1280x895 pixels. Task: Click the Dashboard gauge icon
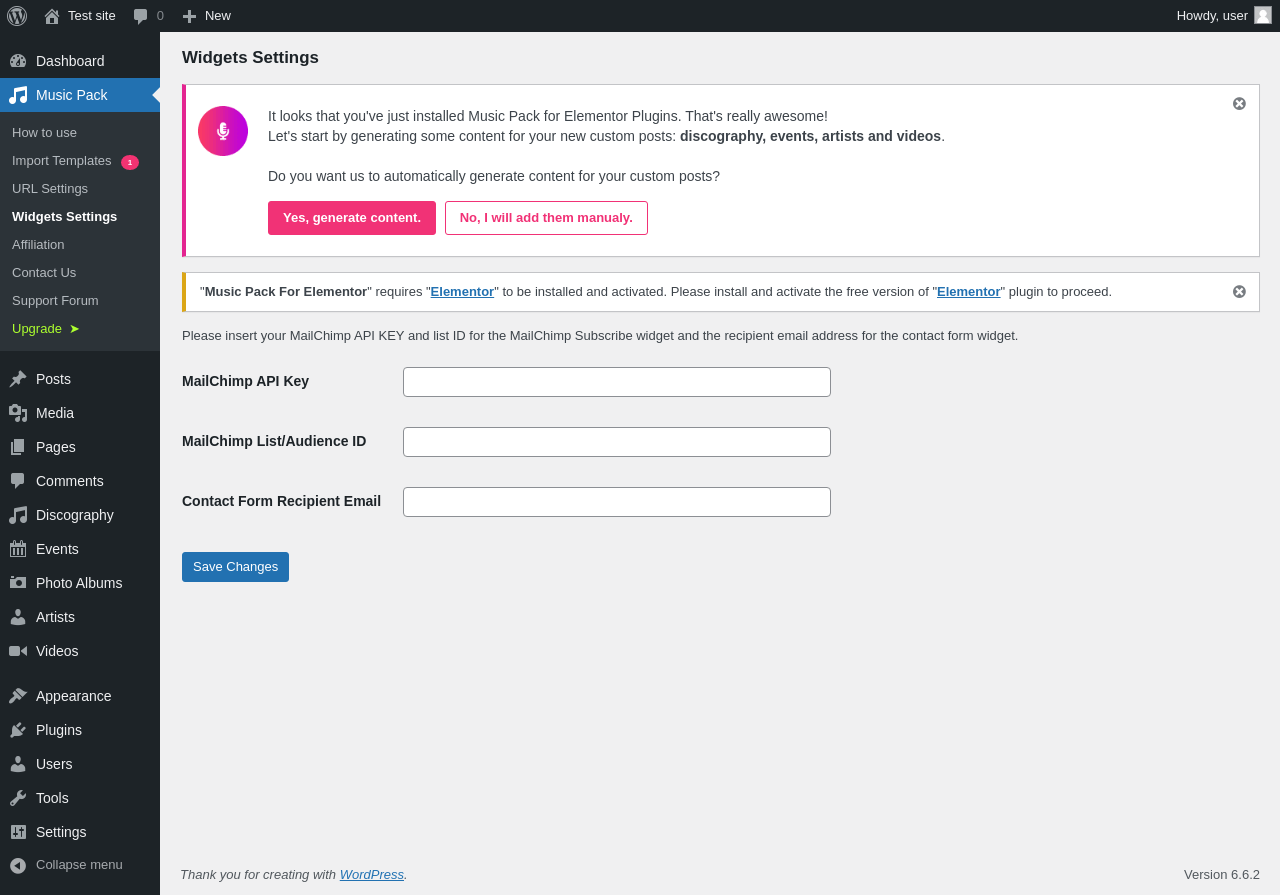click(x=18, y=61)
